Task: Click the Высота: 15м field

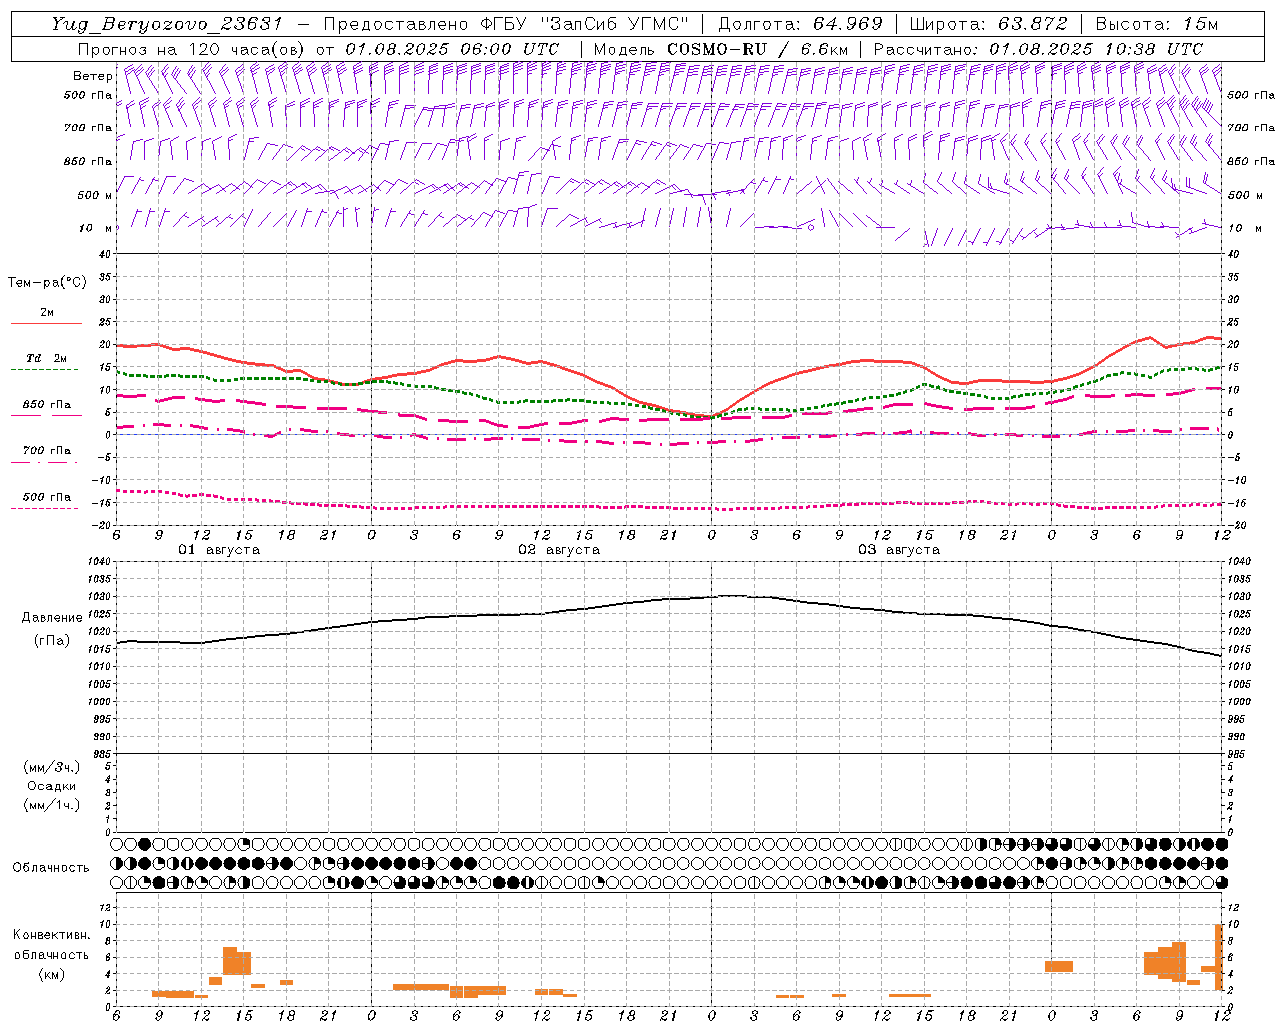Action: click(x=1157, y=24)
